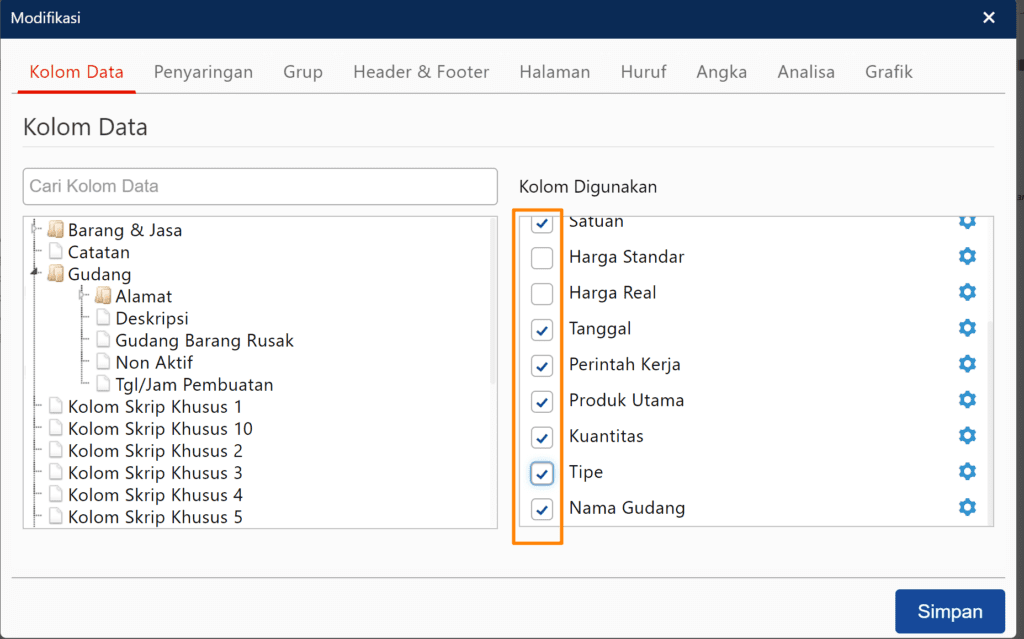Open settings gear for Perintah Kerja column

pyautogui.click(x=967, y=363)
